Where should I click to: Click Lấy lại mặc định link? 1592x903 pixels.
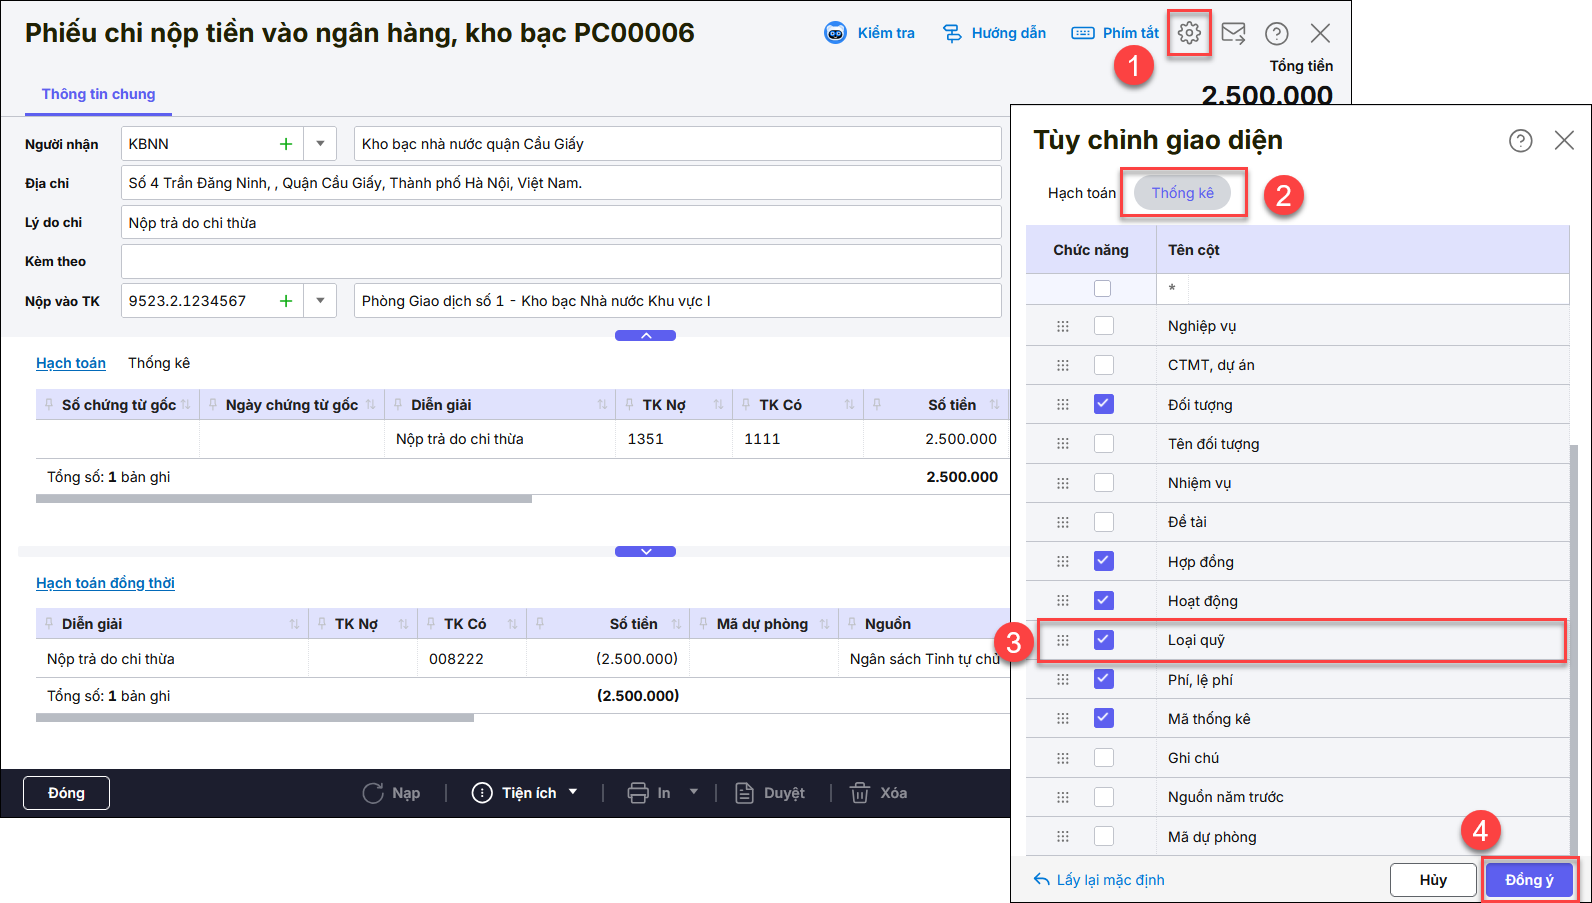pyautogui.click(x=1099, y=880)
